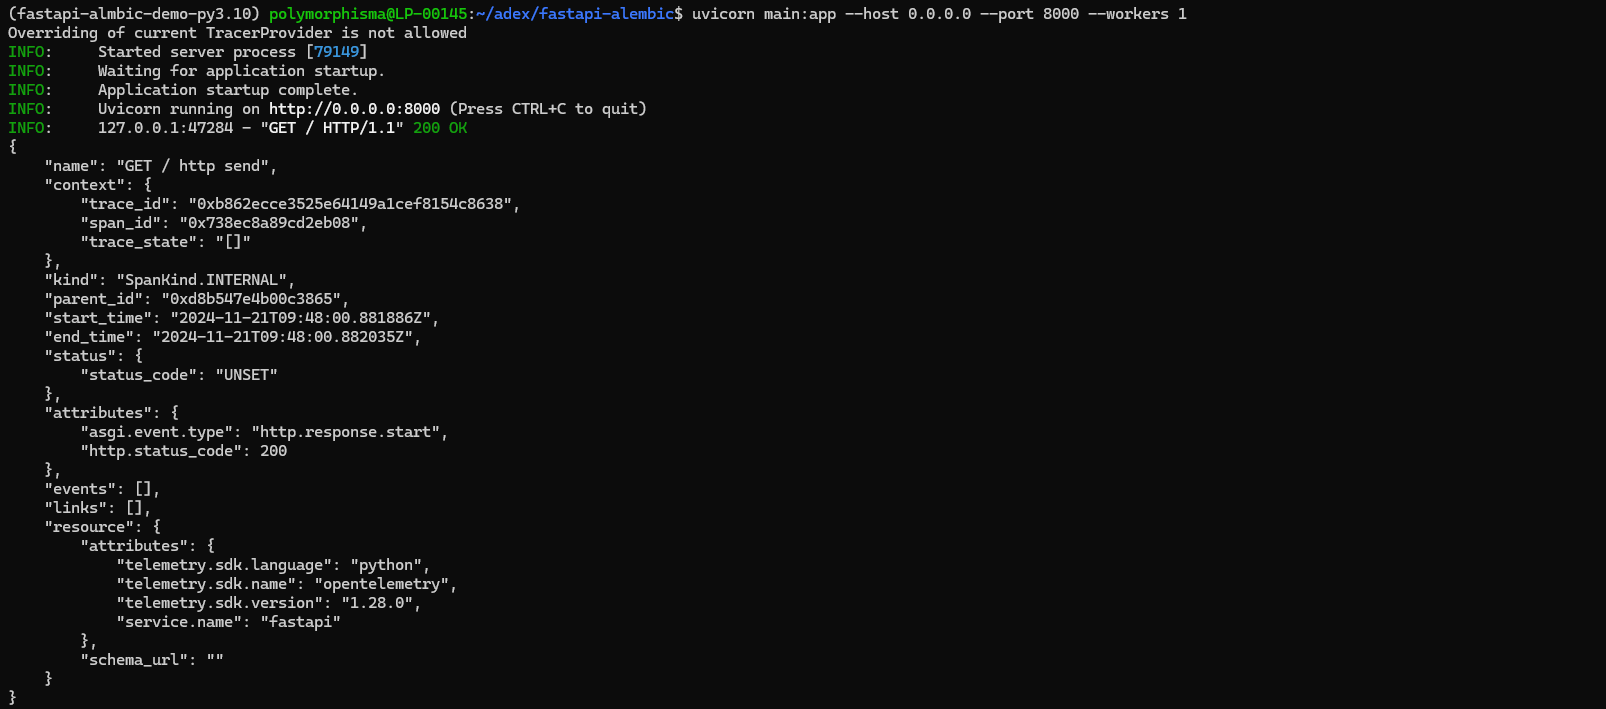Viewport: 1606px width, 709px height.
Task: Click the "resource": { line
Action: (102, 527)
